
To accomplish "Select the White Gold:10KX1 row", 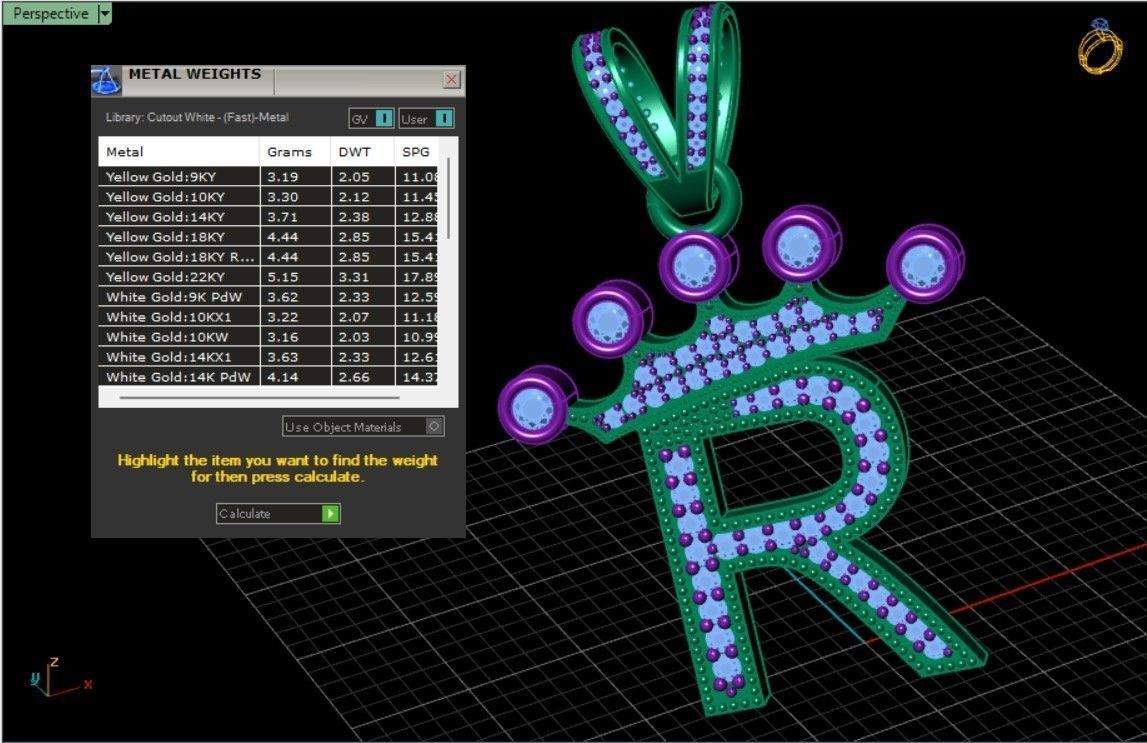I will [268, 317].
